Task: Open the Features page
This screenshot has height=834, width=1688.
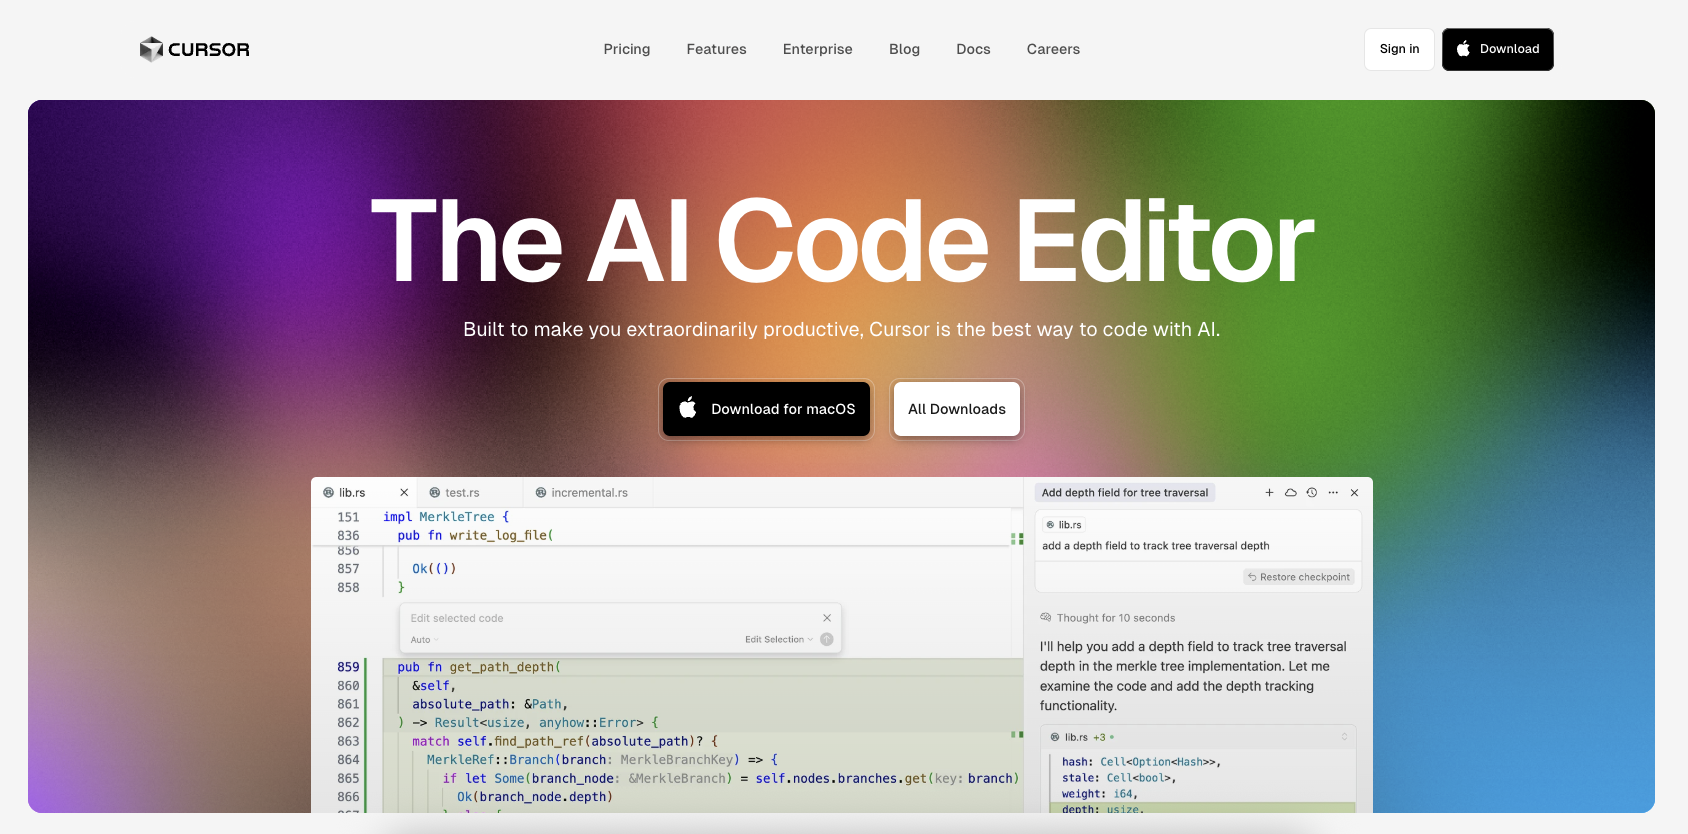Action: pyautogui.click(x=716, y=49)
